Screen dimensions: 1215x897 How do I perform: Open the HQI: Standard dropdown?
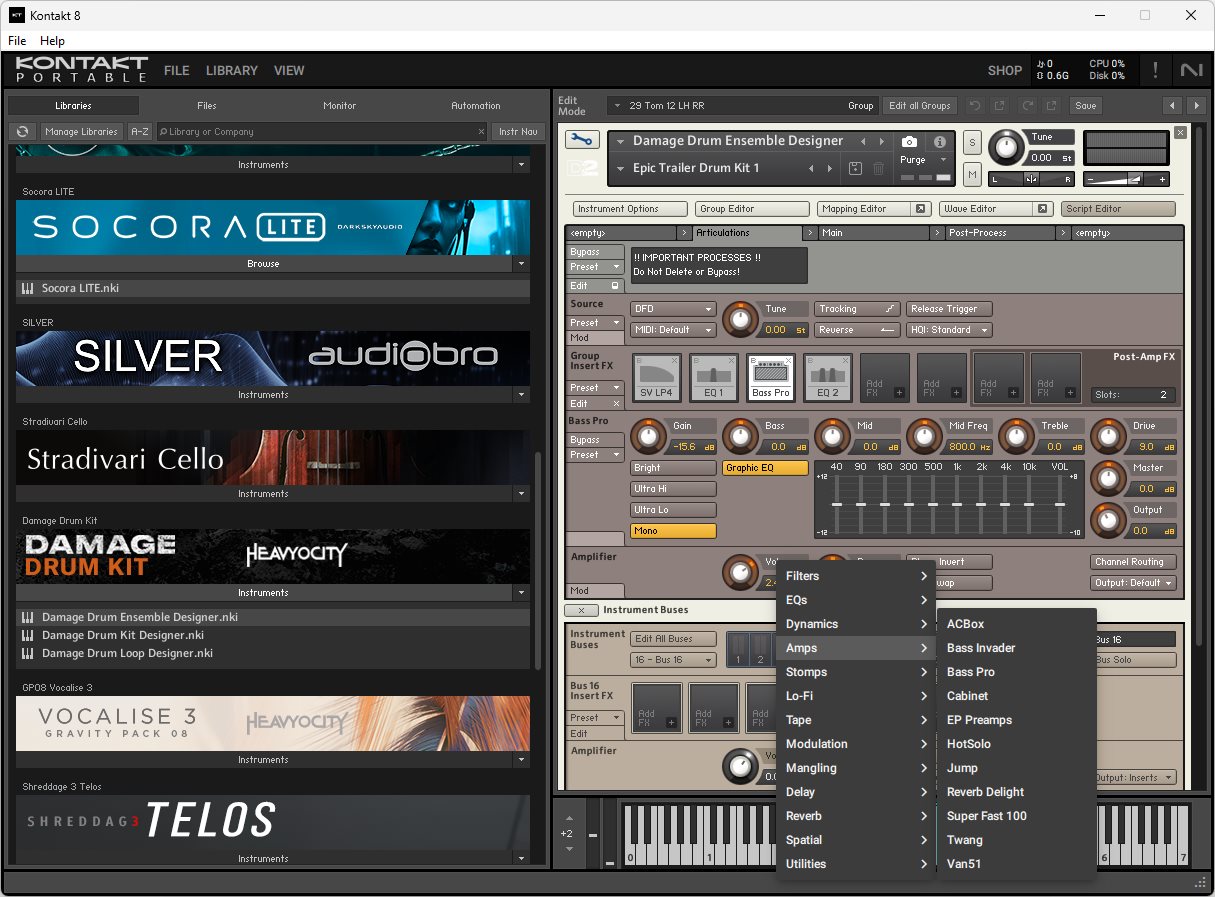949,330
